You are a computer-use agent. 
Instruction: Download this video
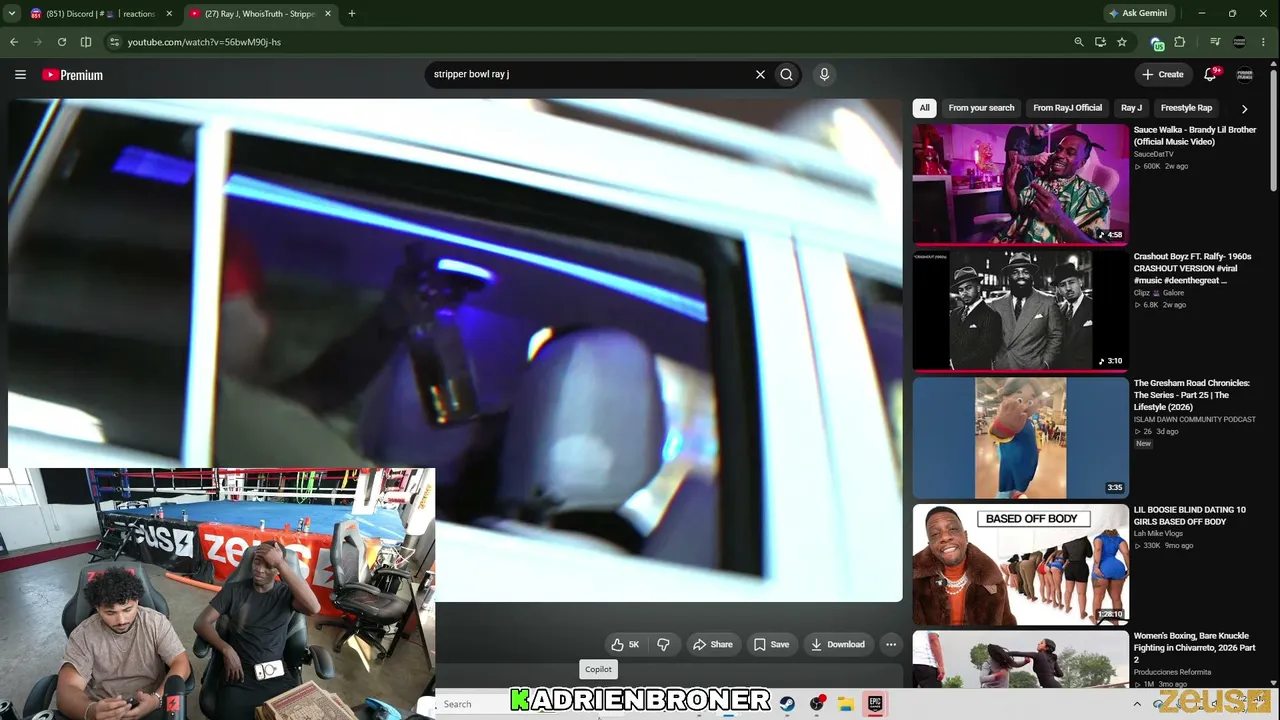click(x=838, y=645)
